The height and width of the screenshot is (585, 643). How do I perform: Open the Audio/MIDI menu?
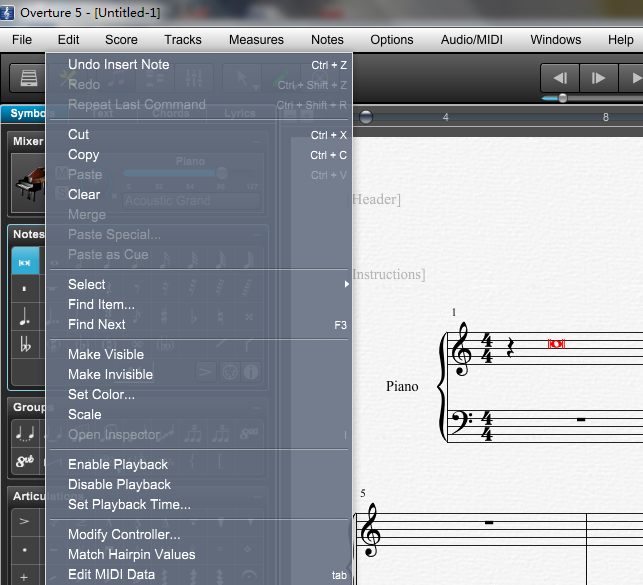pos(472,40)
